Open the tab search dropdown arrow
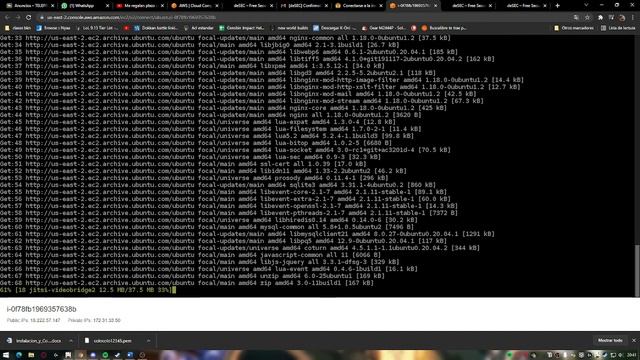This screenshot has width=640, height=360. pos(586,5)
